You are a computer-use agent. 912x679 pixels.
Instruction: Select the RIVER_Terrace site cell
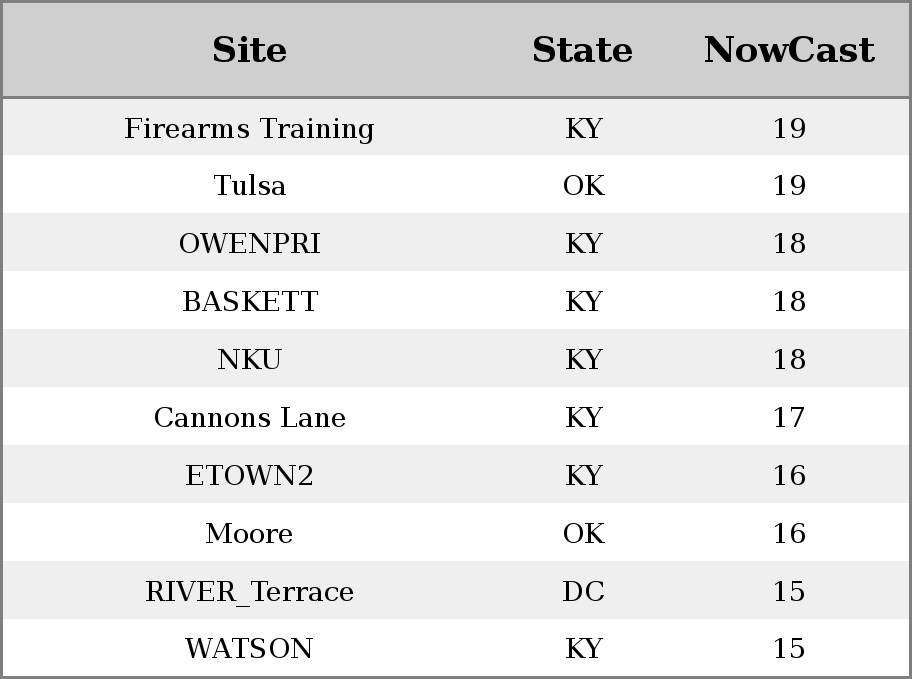click(250, 591)
